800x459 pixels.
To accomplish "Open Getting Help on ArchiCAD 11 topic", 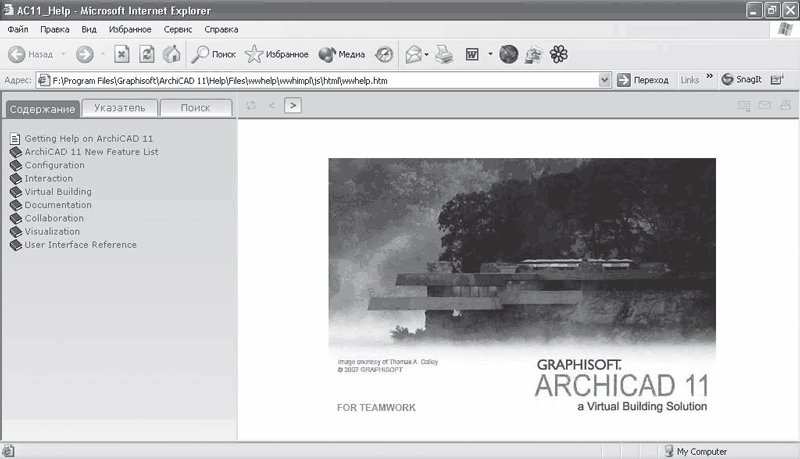I will click(x=88, y=138).
